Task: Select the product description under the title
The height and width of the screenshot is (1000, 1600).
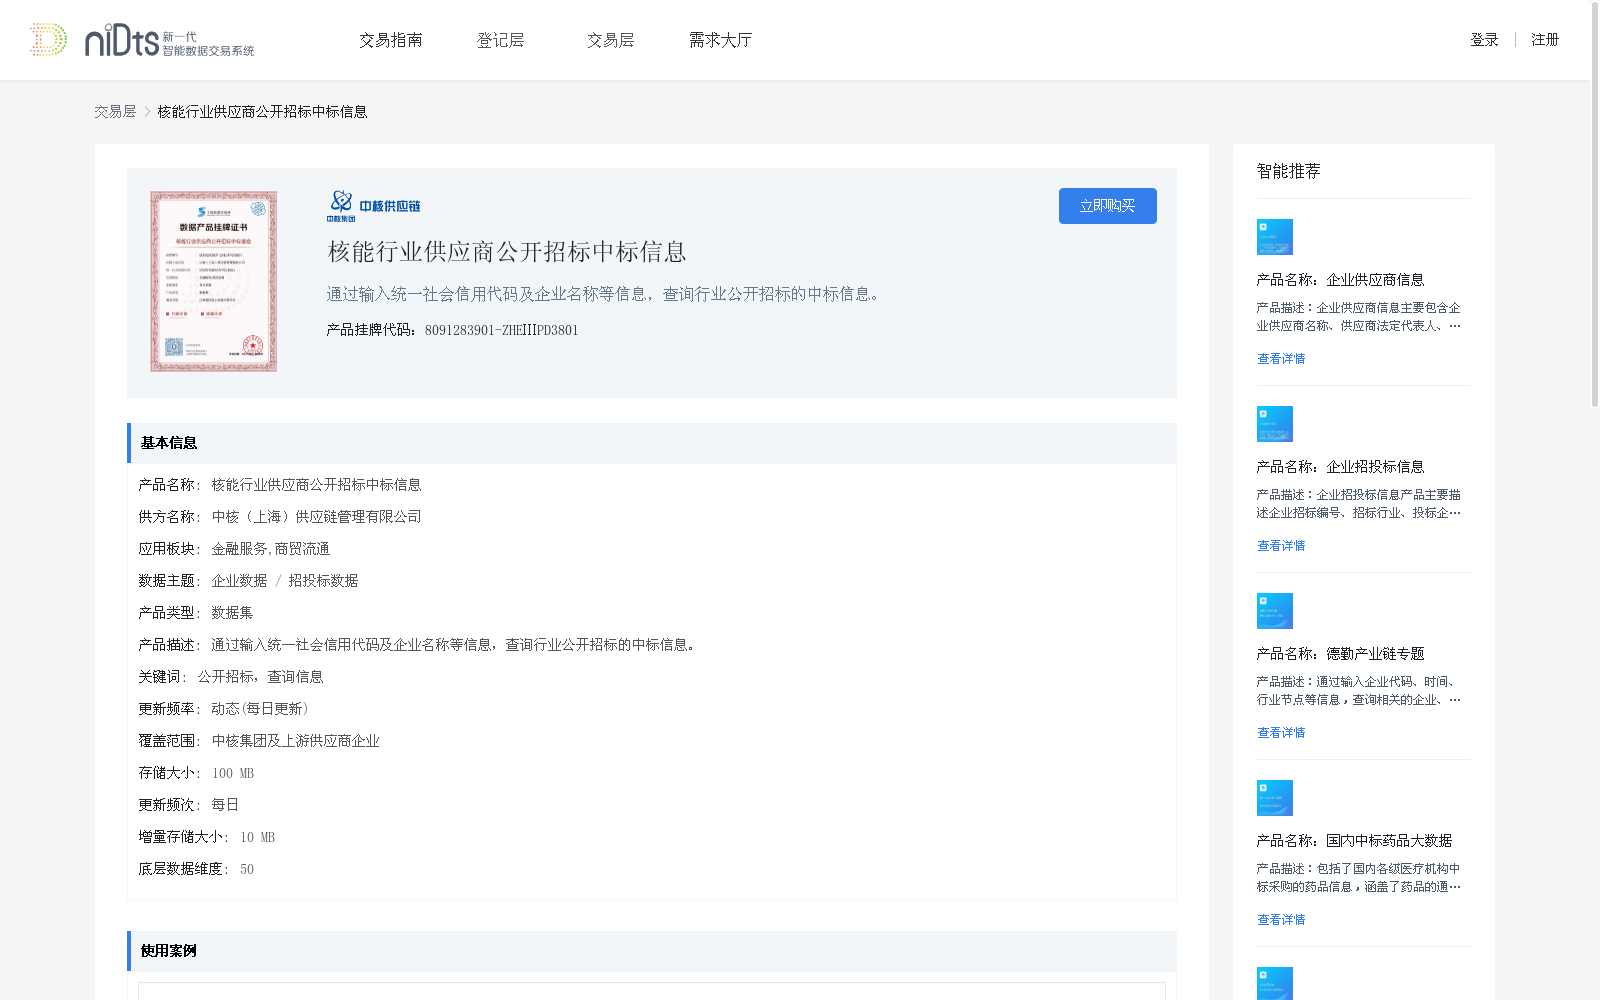Action: [606, 294]
